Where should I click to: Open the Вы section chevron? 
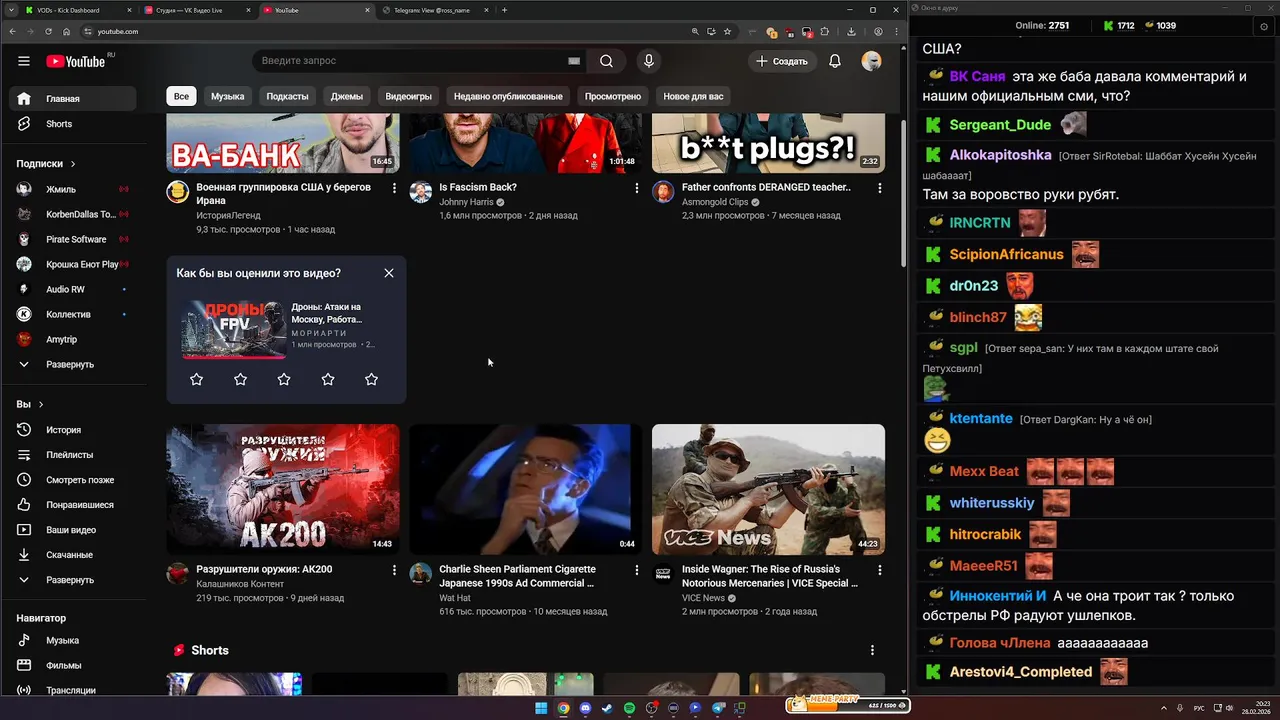41,404
